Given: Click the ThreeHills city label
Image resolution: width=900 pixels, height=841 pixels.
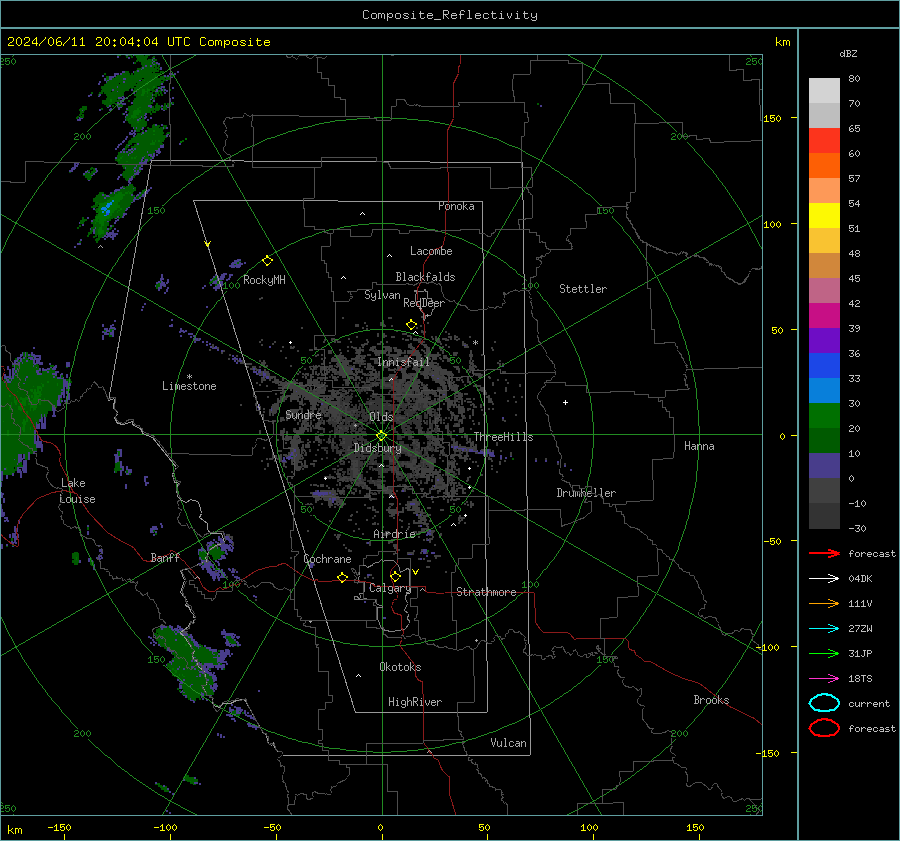Looking at the screenshot, I should [x=503, y=437].
